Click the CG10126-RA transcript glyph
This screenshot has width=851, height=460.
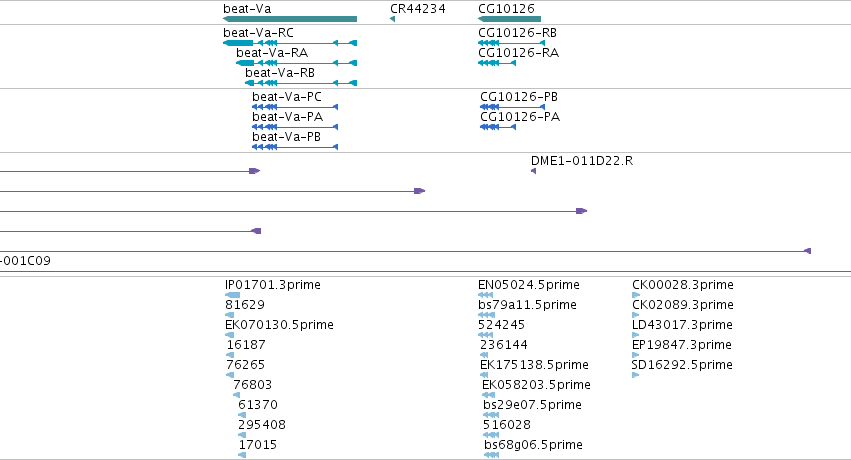click(497, 63)
